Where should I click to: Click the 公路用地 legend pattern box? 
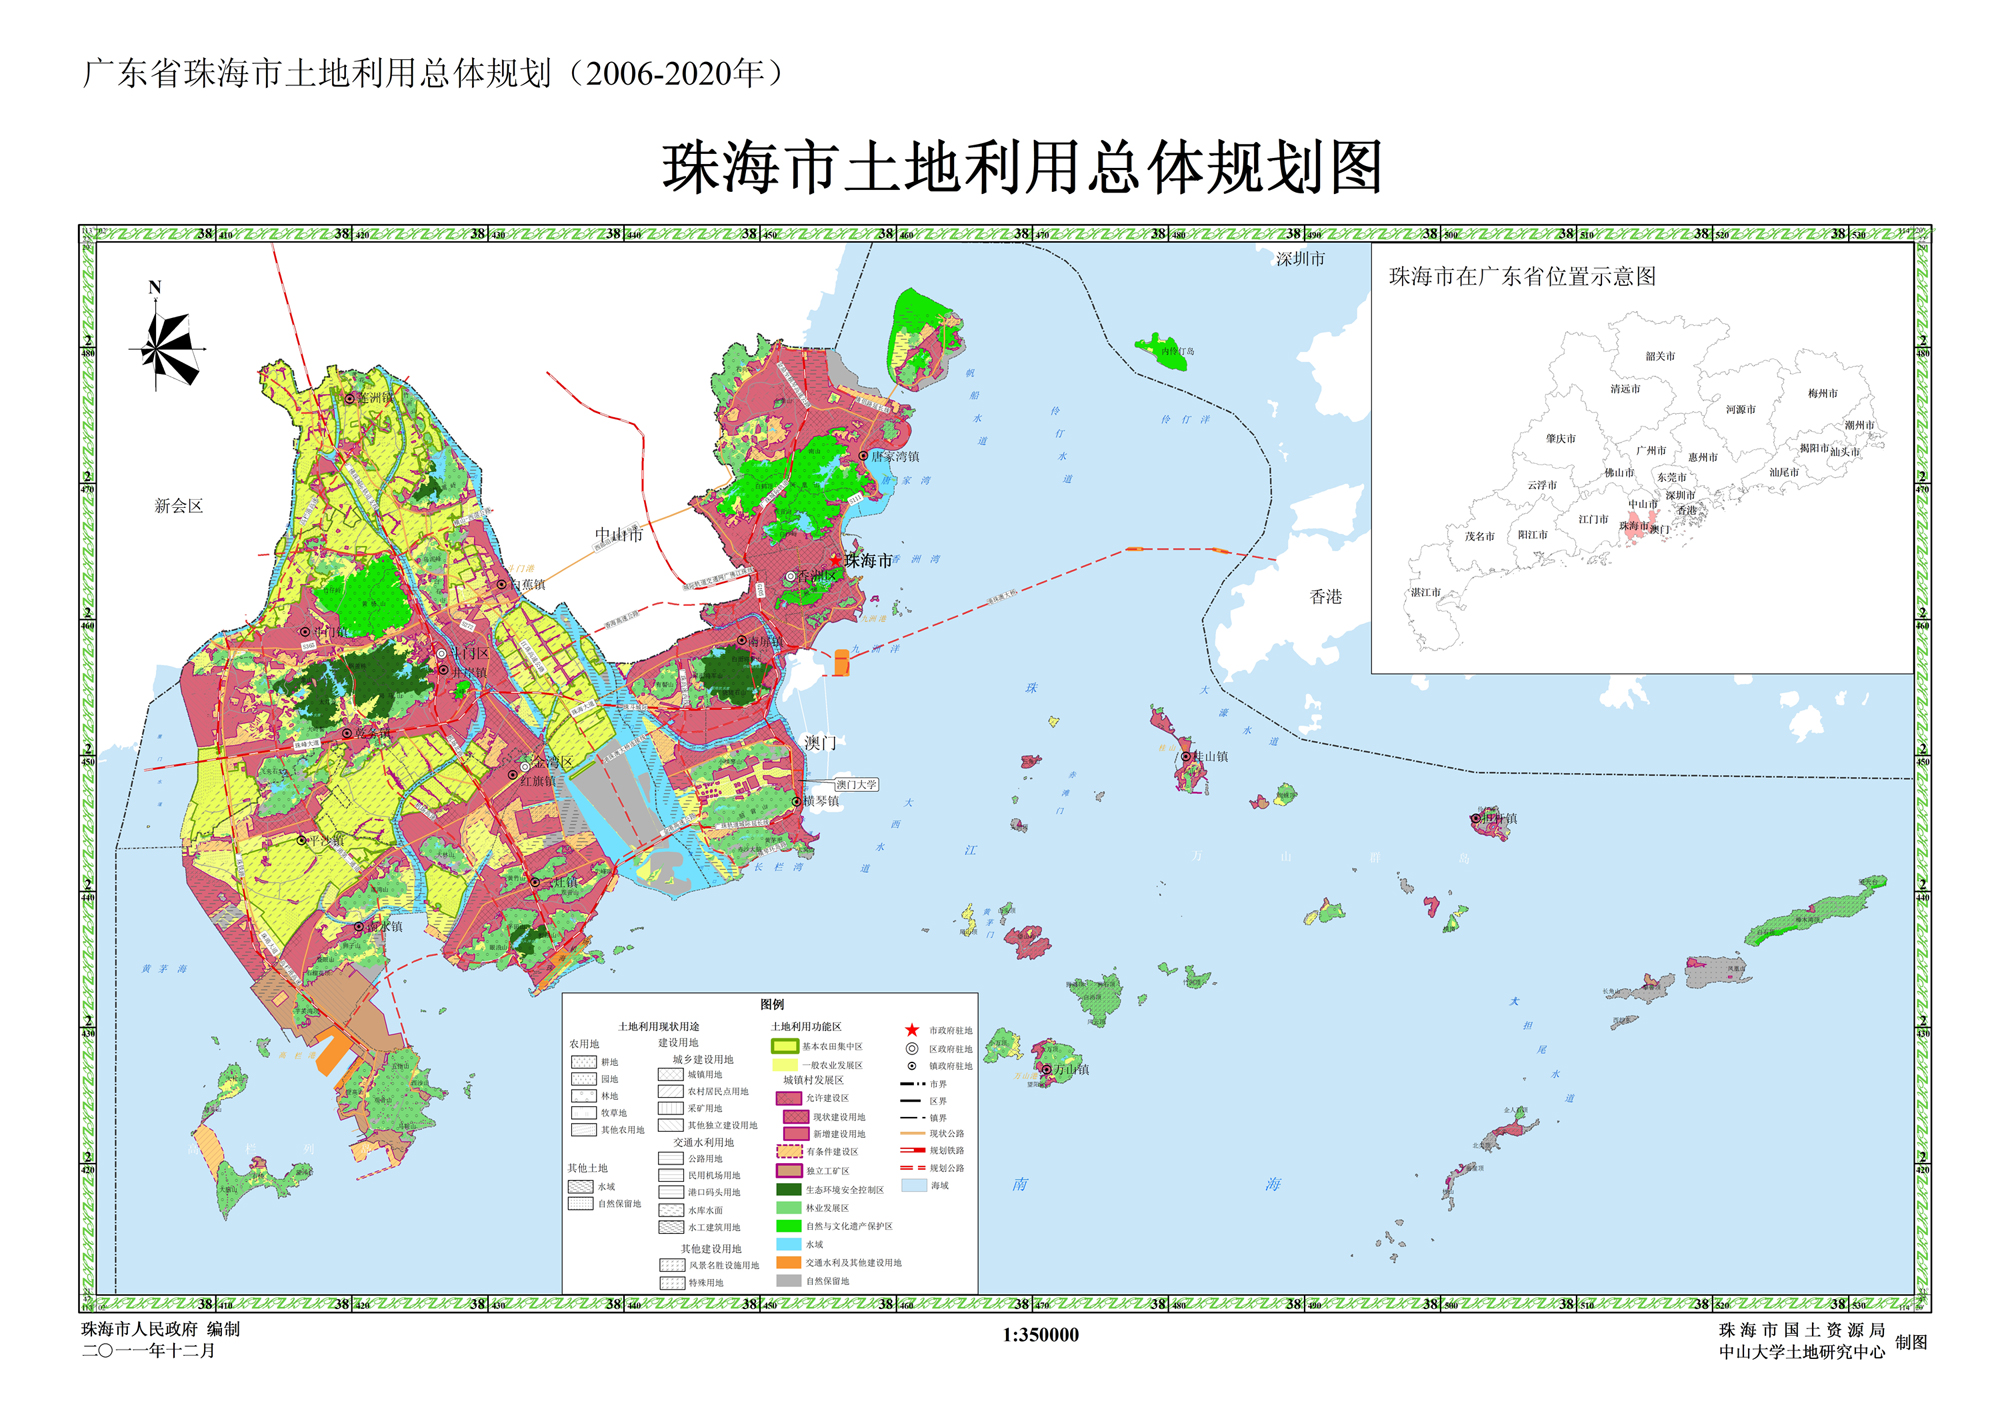click(x=671, y=1158)
